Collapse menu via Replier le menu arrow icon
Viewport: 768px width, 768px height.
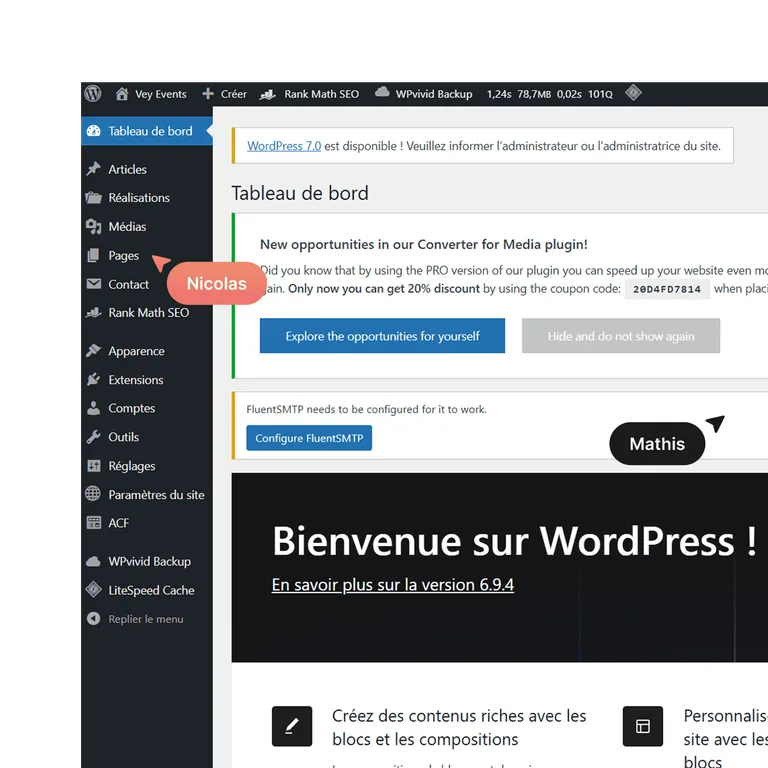[94, 619]
